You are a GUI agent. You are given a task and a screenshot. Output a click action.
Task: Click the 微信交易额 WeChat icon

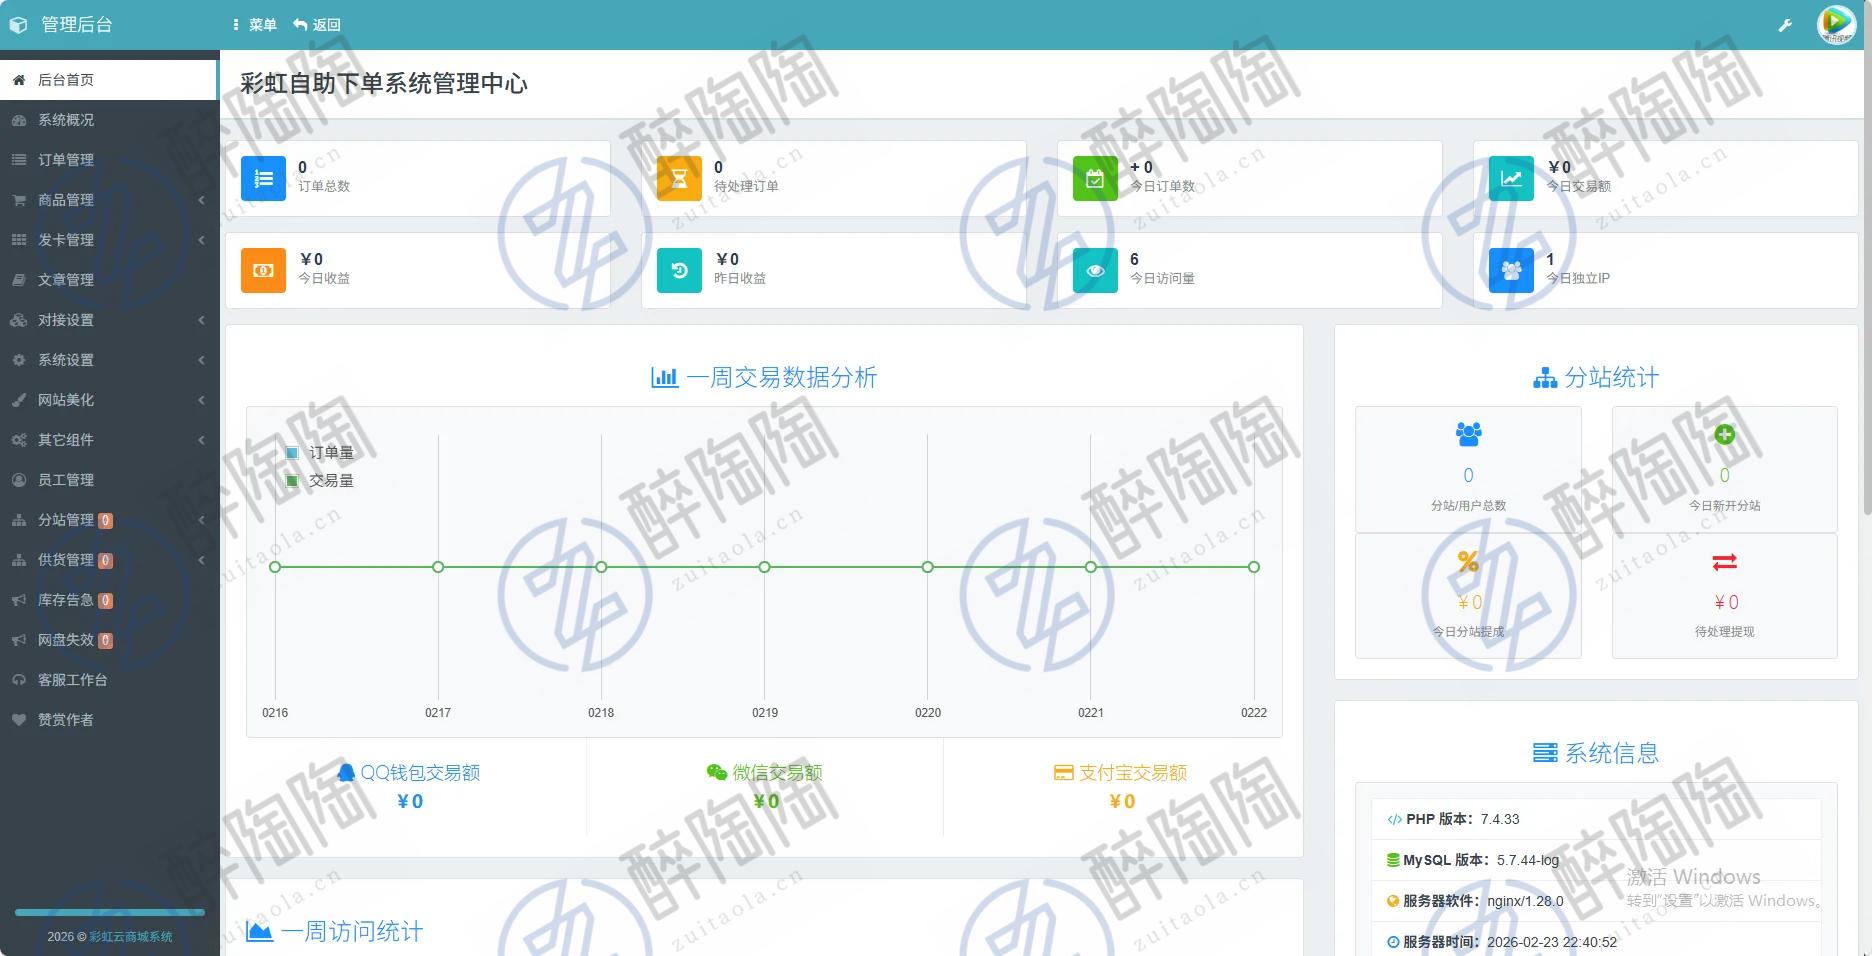point(714,772)
